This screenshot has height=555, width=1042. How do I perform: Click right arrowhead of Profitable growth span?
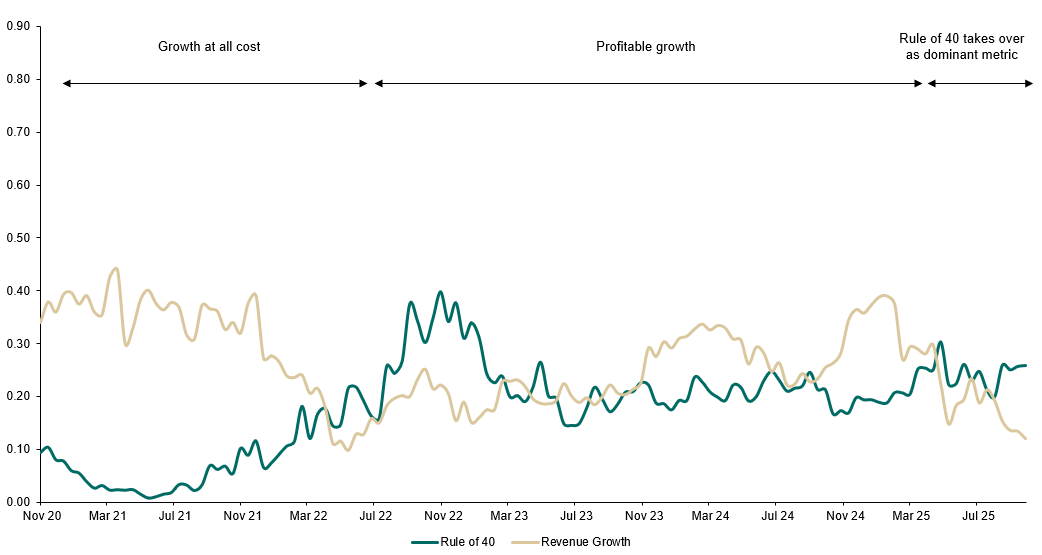pos(918,83)
